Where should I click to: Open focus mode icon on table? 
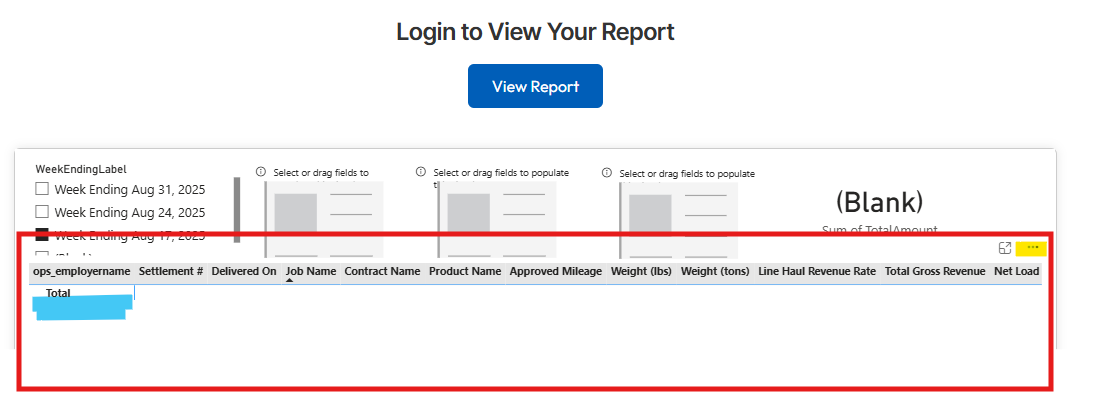coord(1005,248)
